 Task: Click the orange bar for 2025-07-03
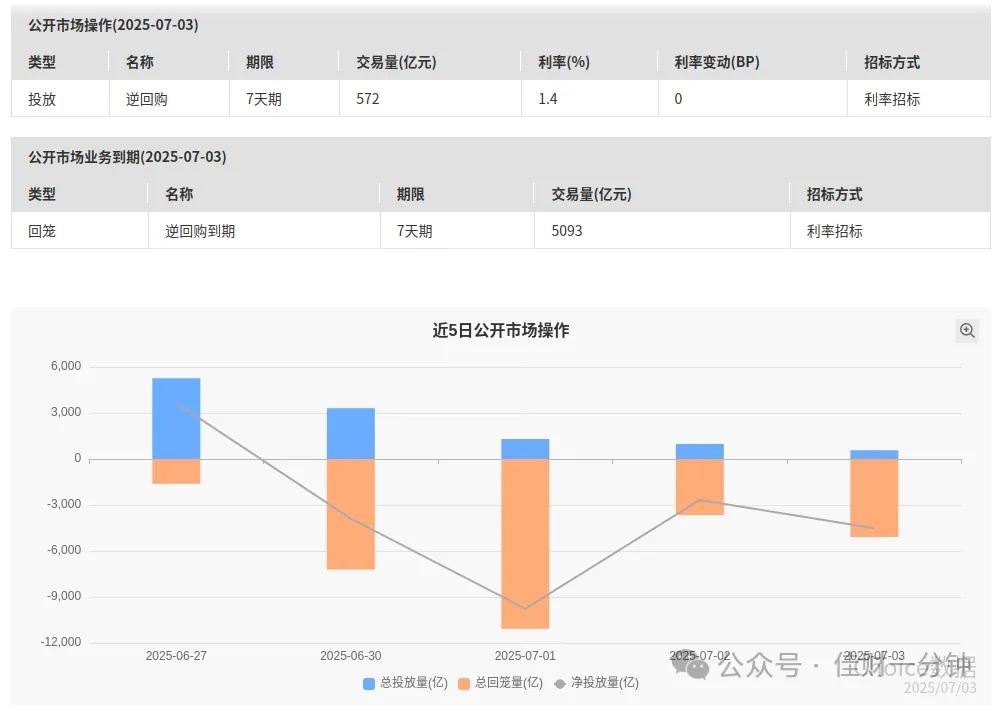click(x=874, y=498)
